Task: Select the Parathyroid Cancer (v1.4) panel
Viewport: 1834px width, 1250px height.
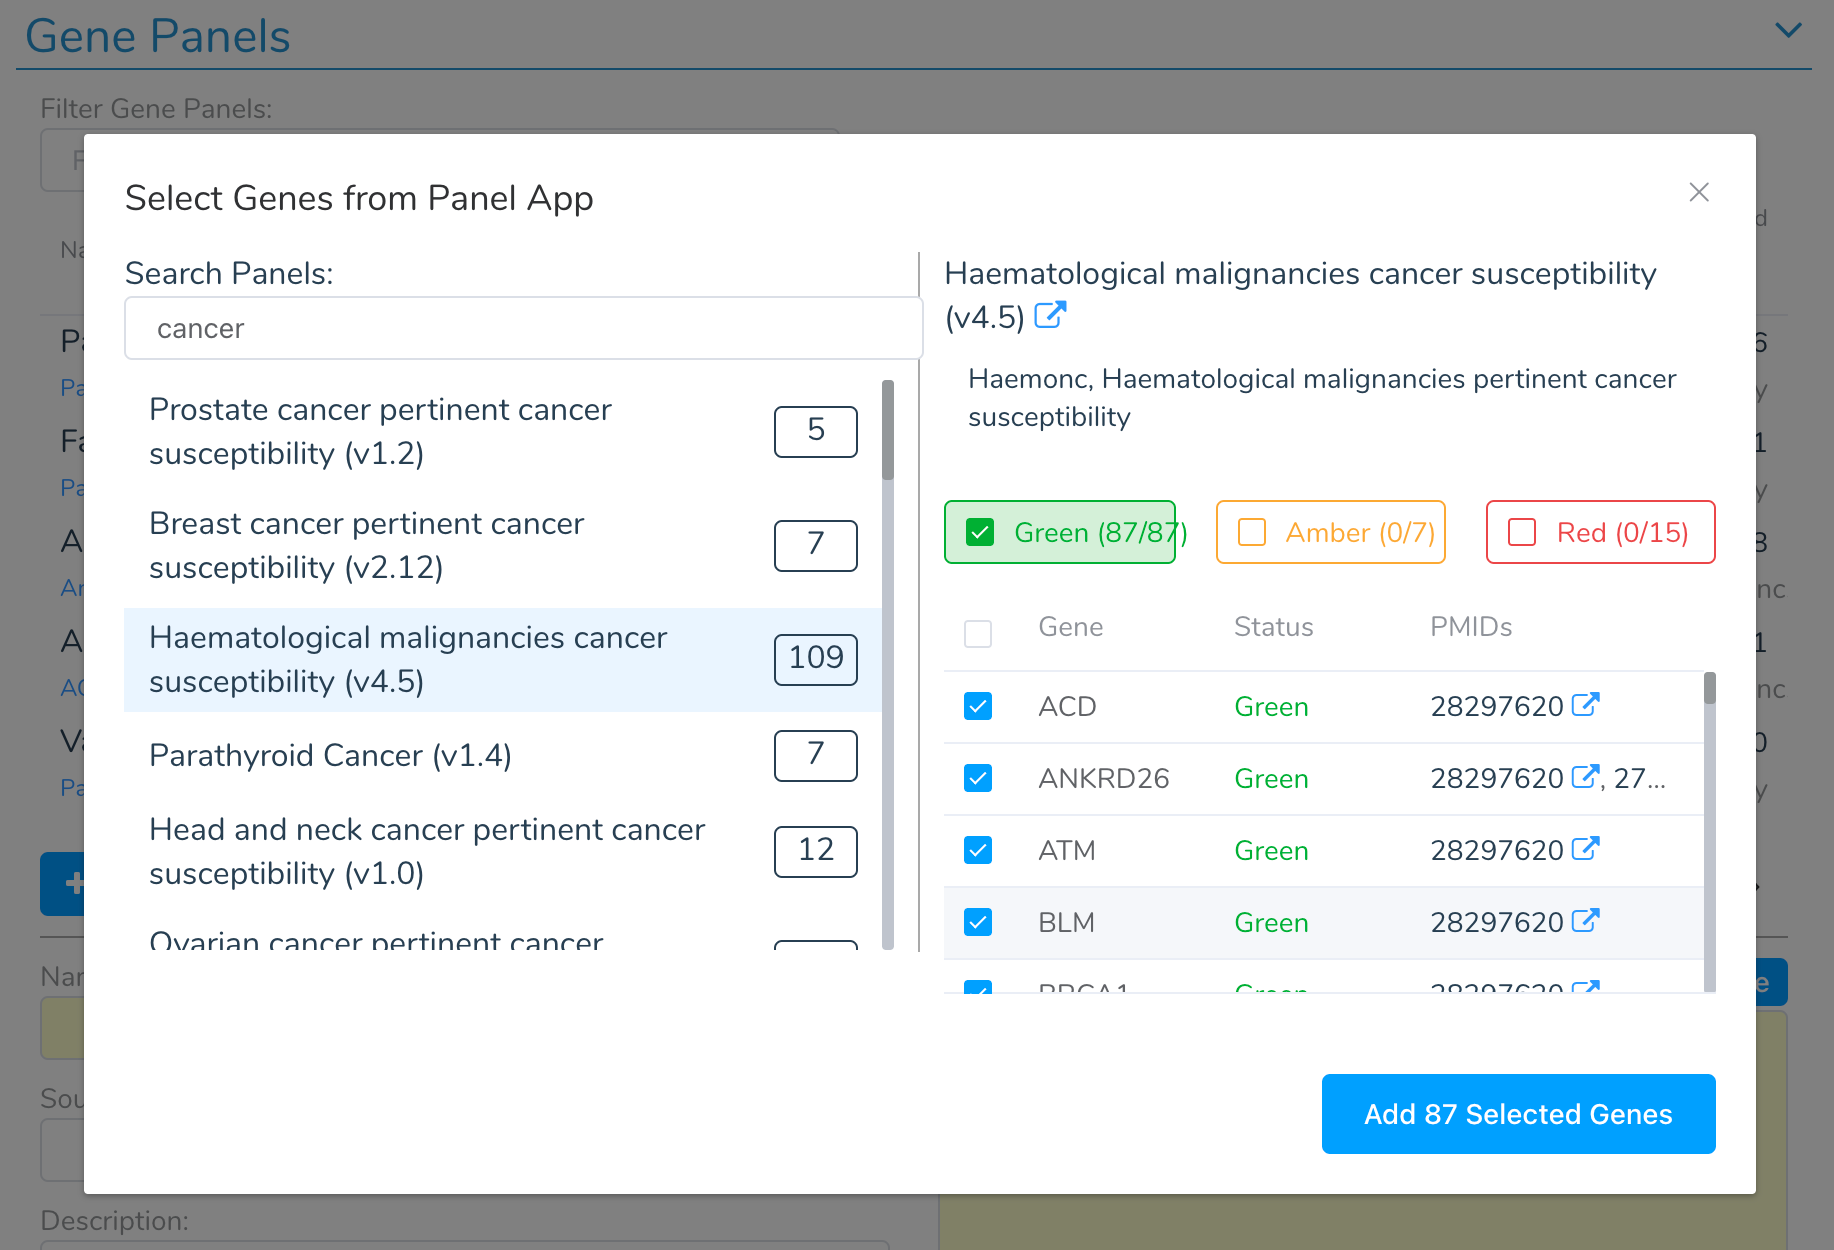Action: pyautogui.click(x=330, y=755)
